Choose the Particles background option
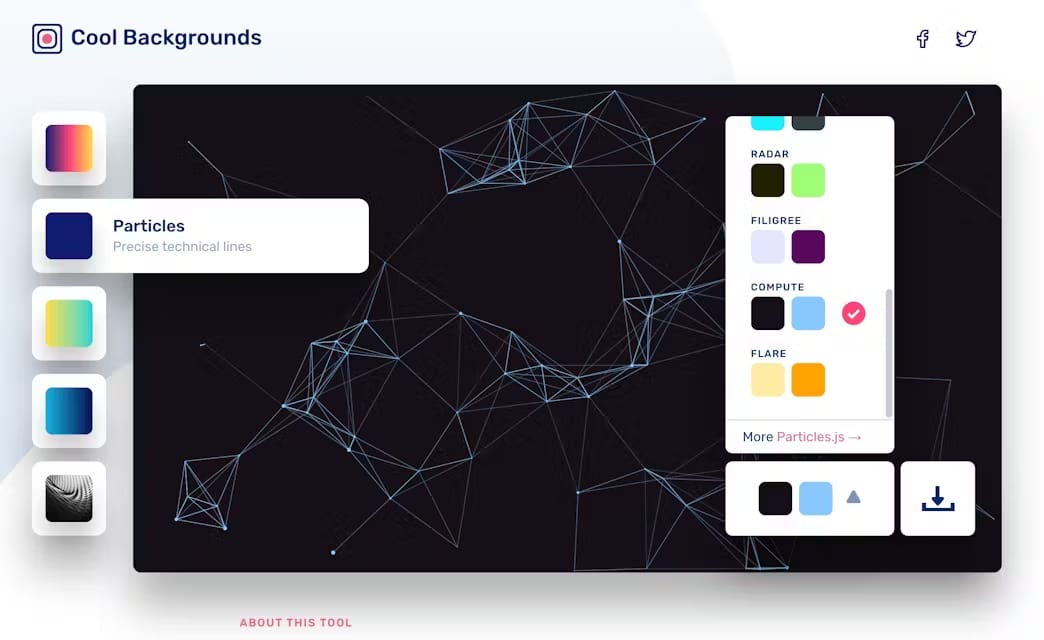The height and width of the screenshot is (640, 1044). pos(200,236)
